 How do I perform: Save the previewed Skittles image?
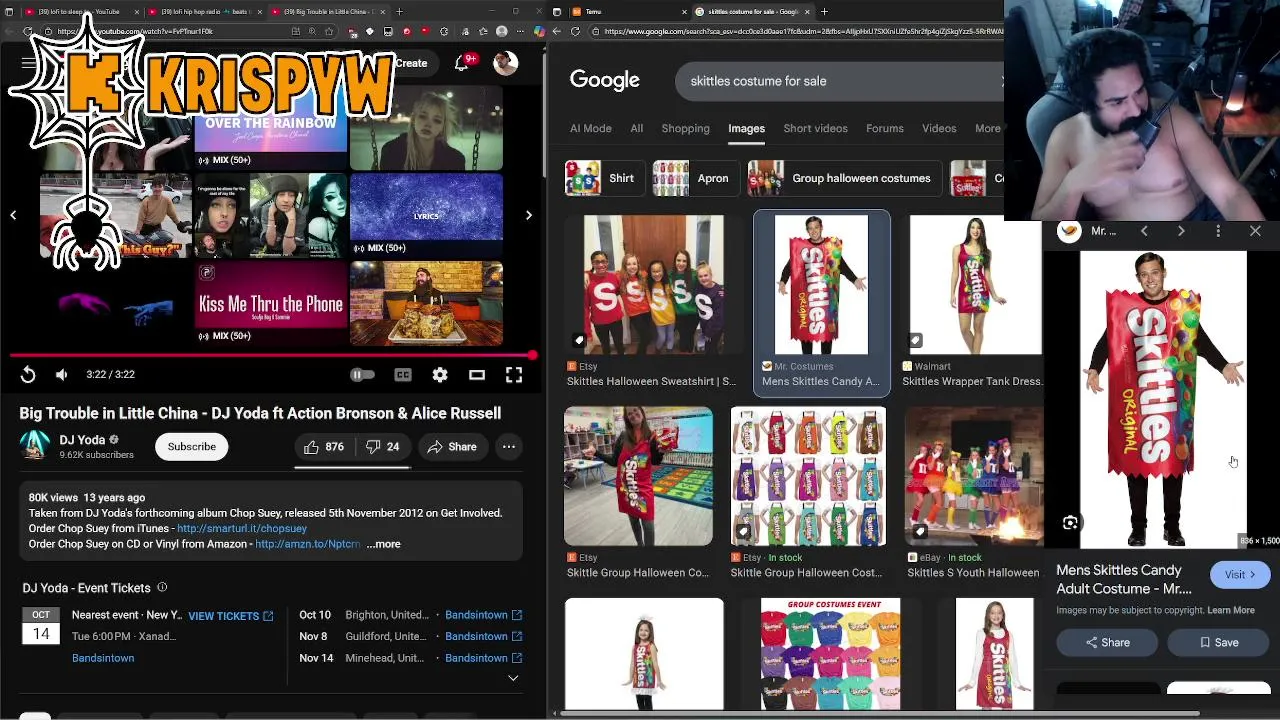[x=1219, y=643]
